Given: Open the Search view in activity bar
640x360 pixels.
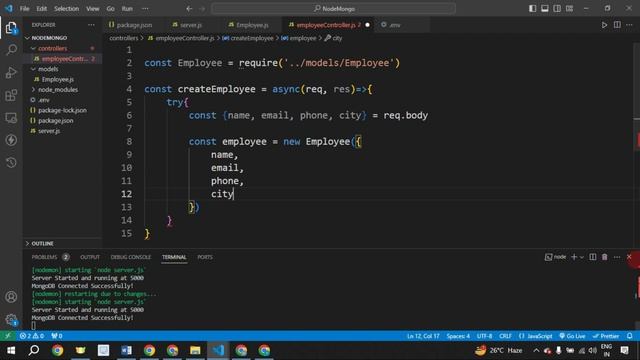Looking at the screenshot, I should 11,50.
